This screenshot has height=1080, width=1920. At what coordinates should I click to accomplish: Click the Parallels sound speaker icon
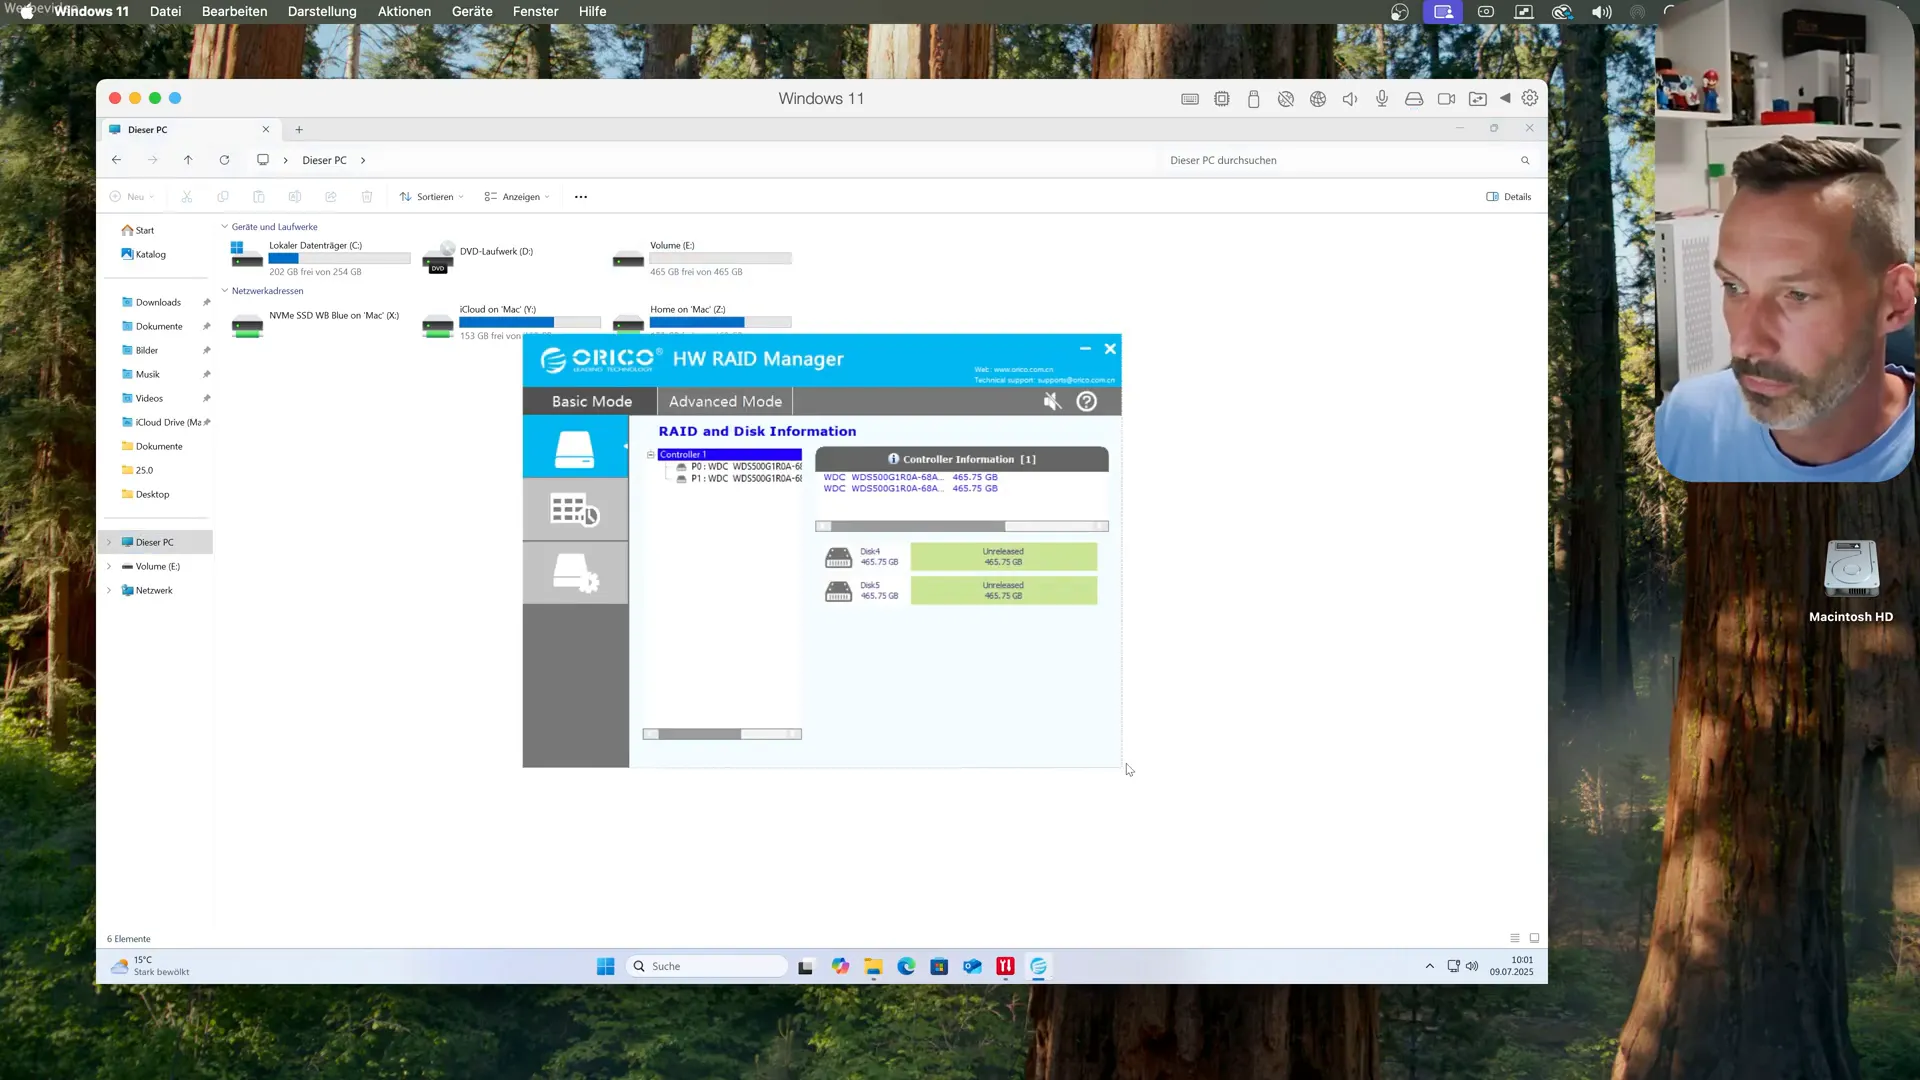pos(1350,99)
